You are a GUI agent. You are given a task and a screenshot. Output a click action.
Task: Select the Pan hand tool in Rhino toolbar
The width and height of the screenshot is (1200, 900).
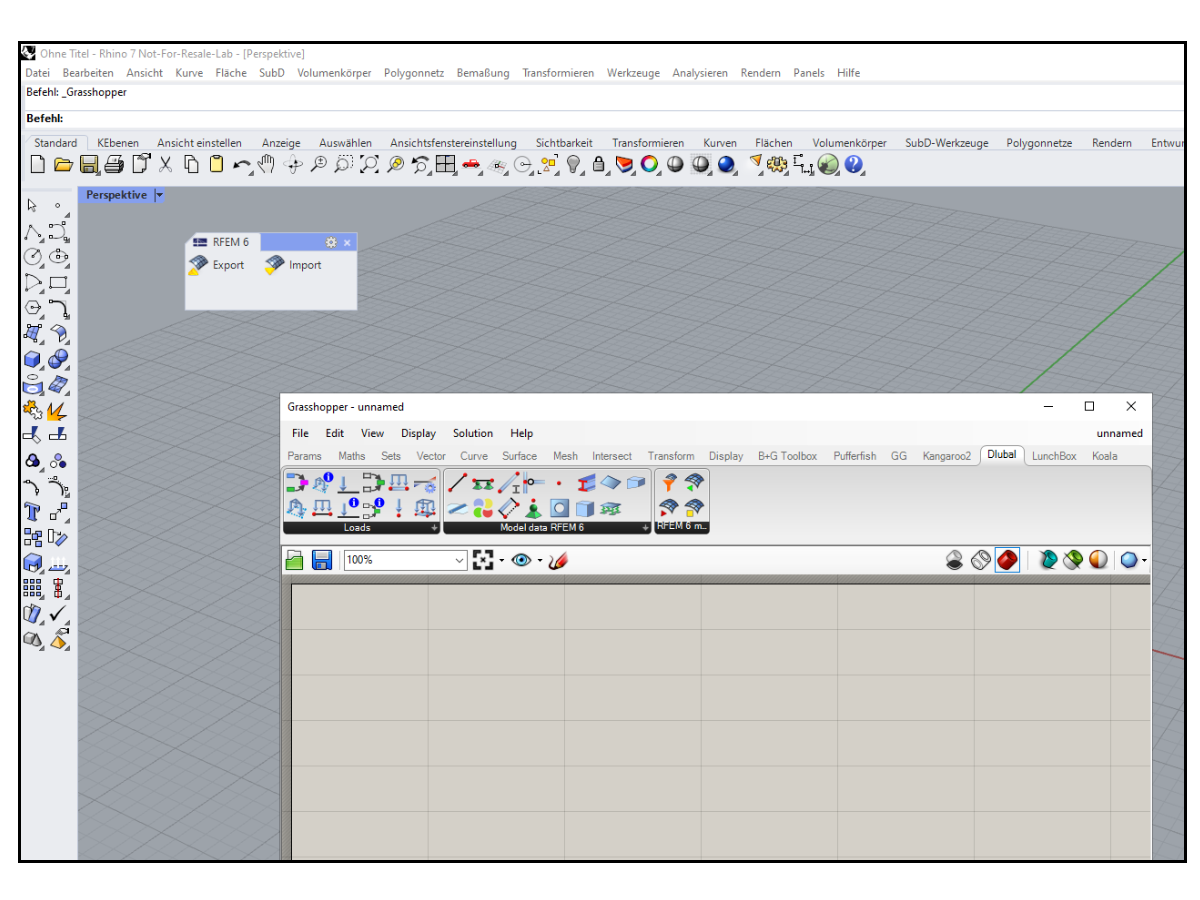click(264, 165)
